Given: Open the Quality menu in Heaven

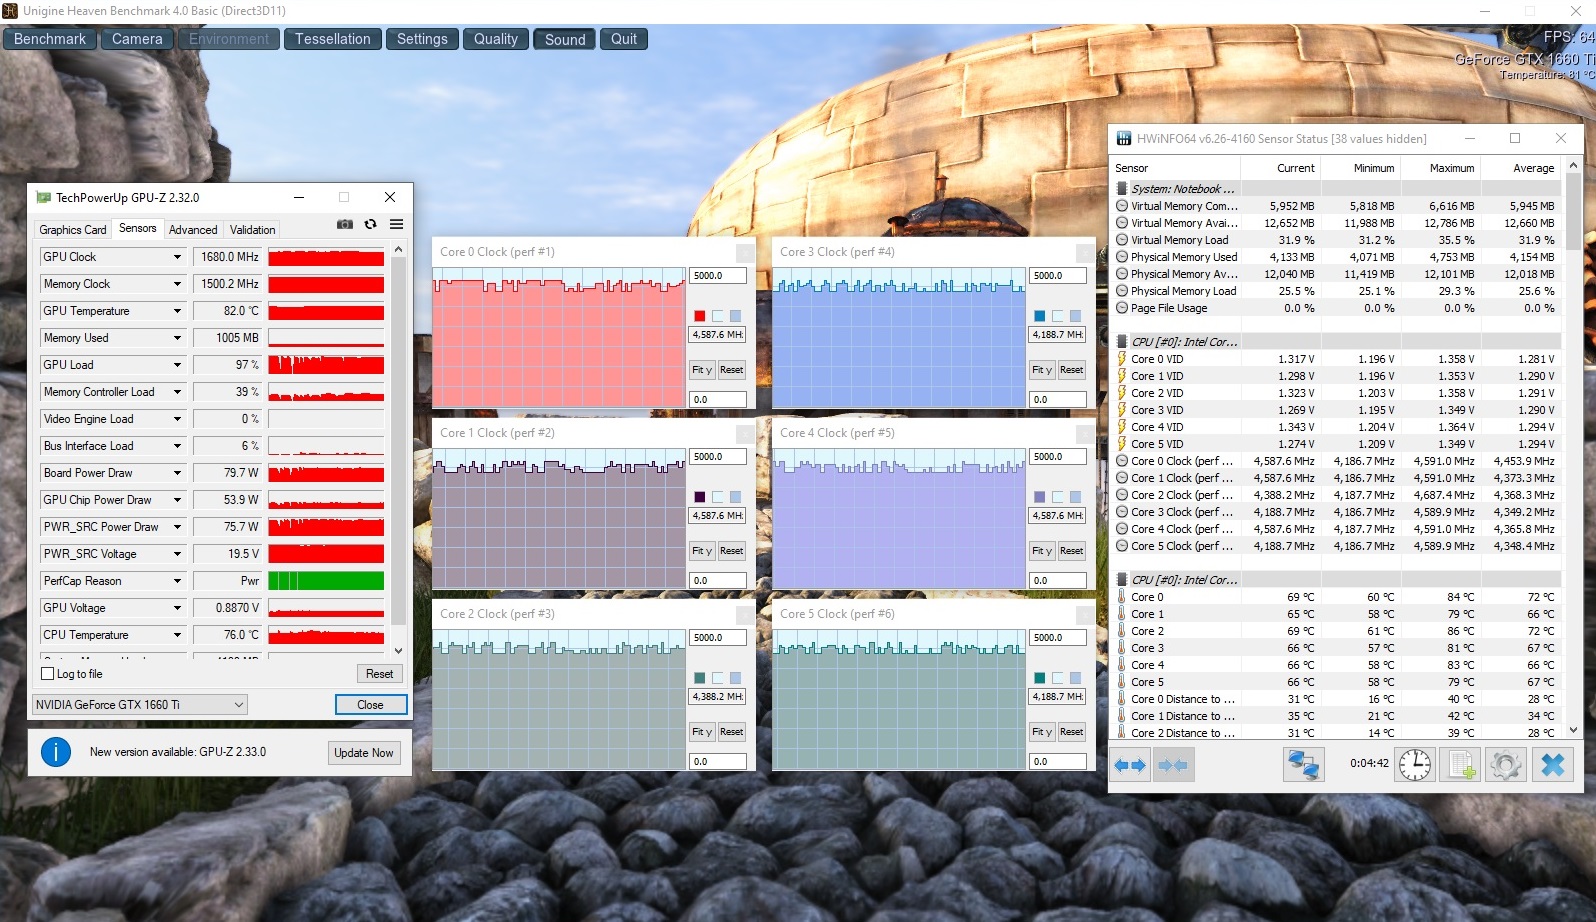Looking at the screenshot, I should (x=496, y=39).
